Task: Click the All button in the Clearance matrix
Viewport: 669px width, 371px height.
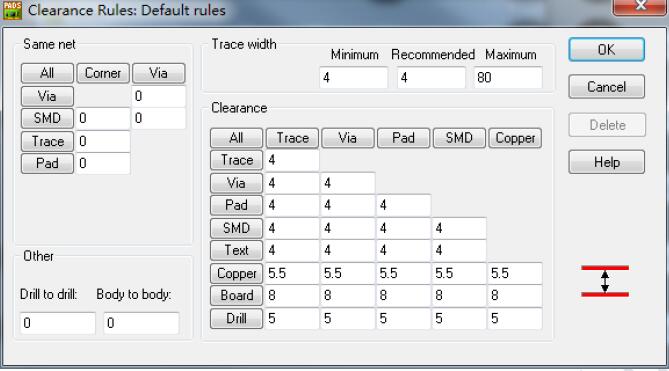Action: tap(236, 138)
